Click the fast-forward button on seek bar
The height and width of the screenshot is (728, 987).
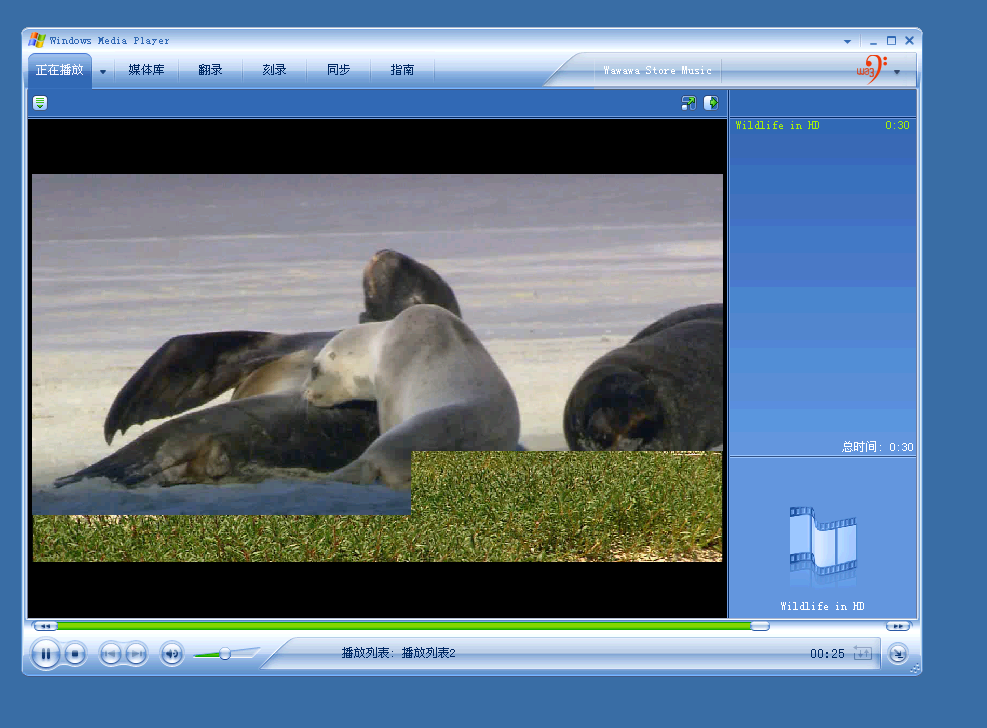tap(897, 626)
